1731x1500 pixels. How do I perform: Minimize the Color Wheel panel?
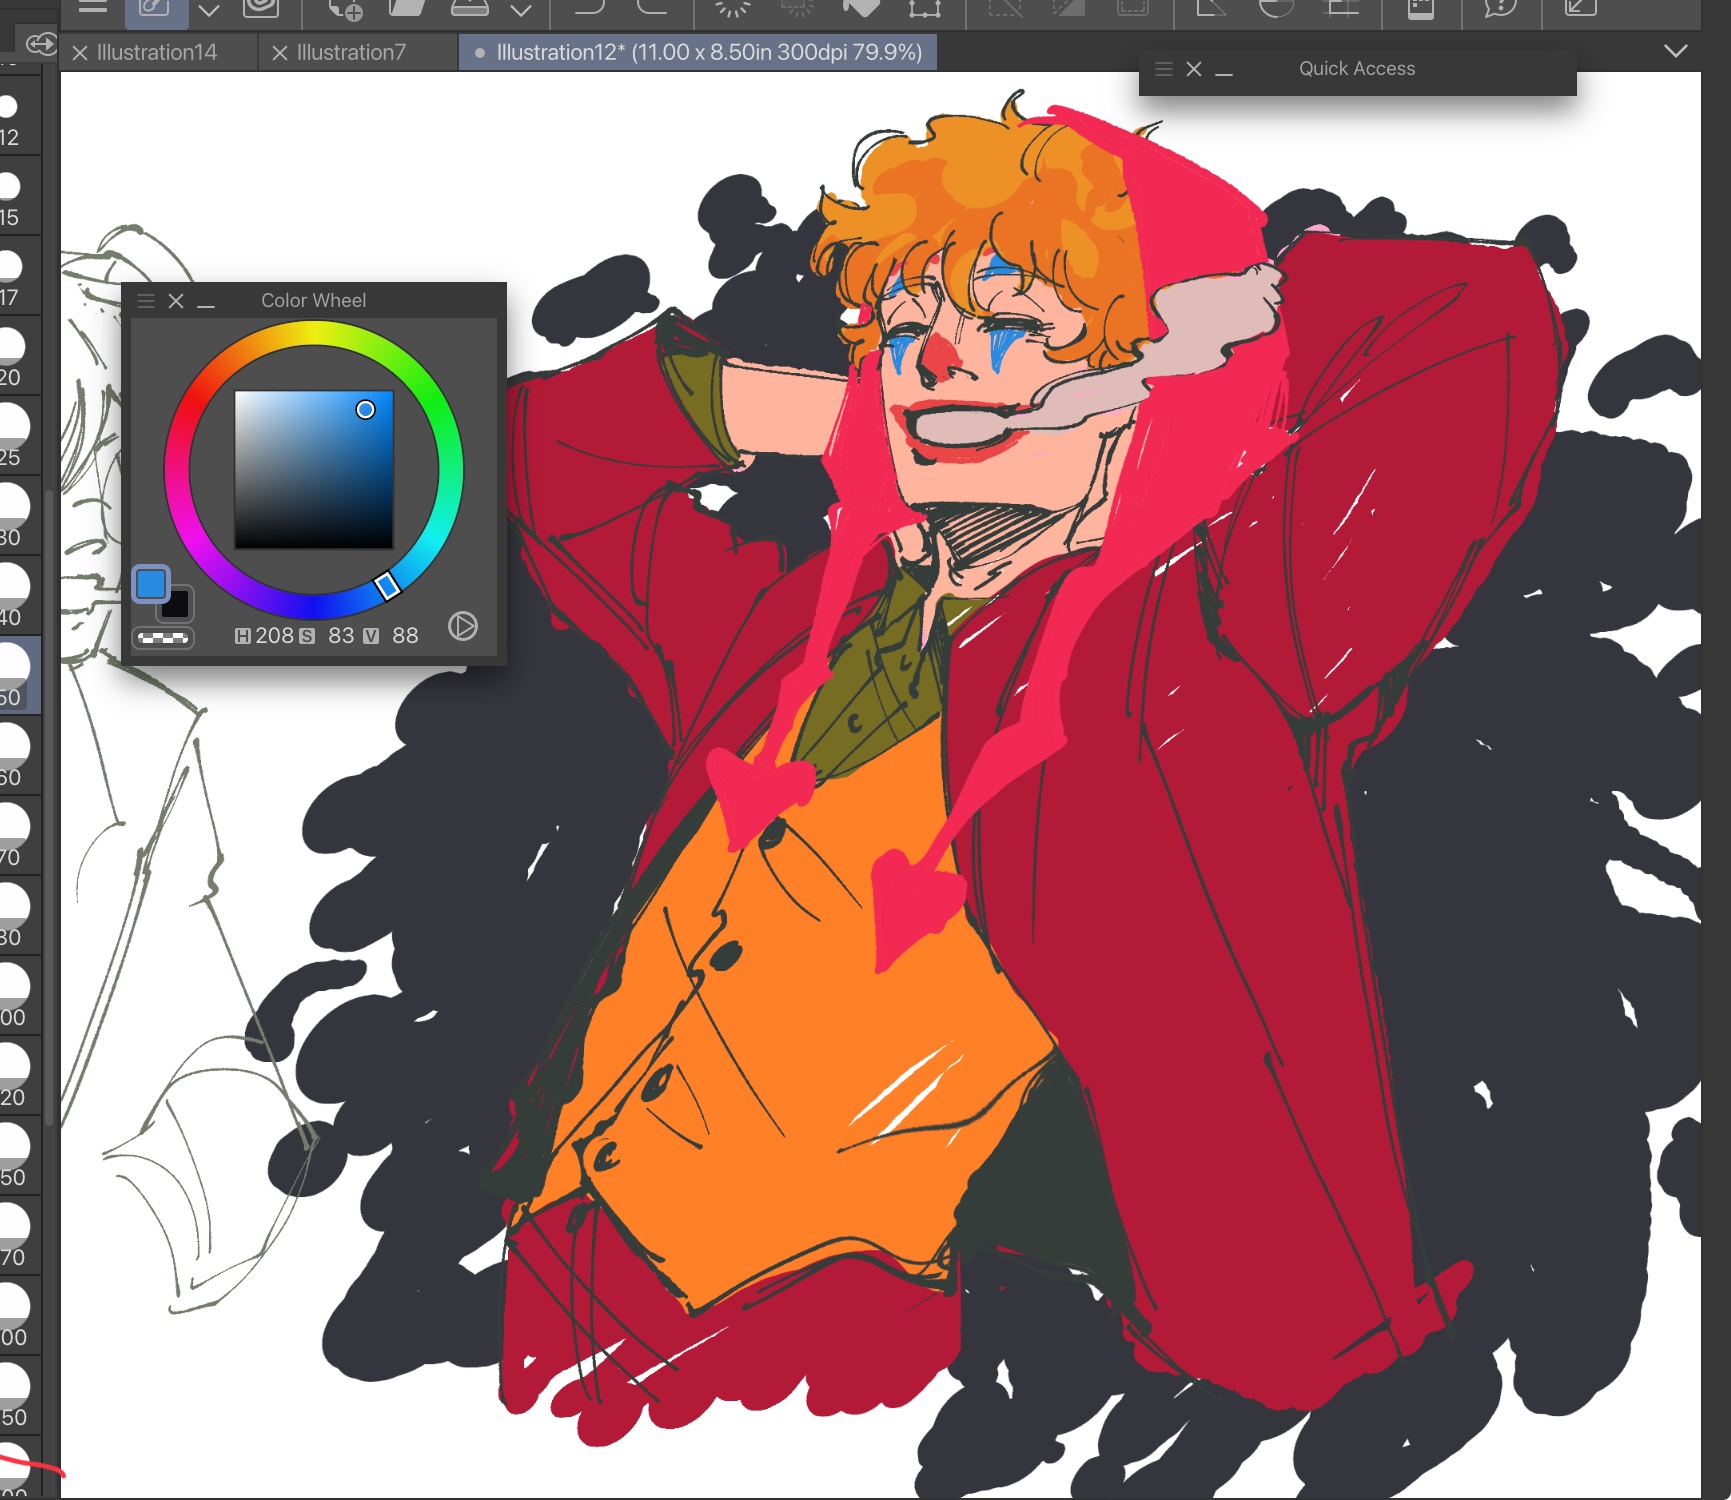[x=207, y=302]
